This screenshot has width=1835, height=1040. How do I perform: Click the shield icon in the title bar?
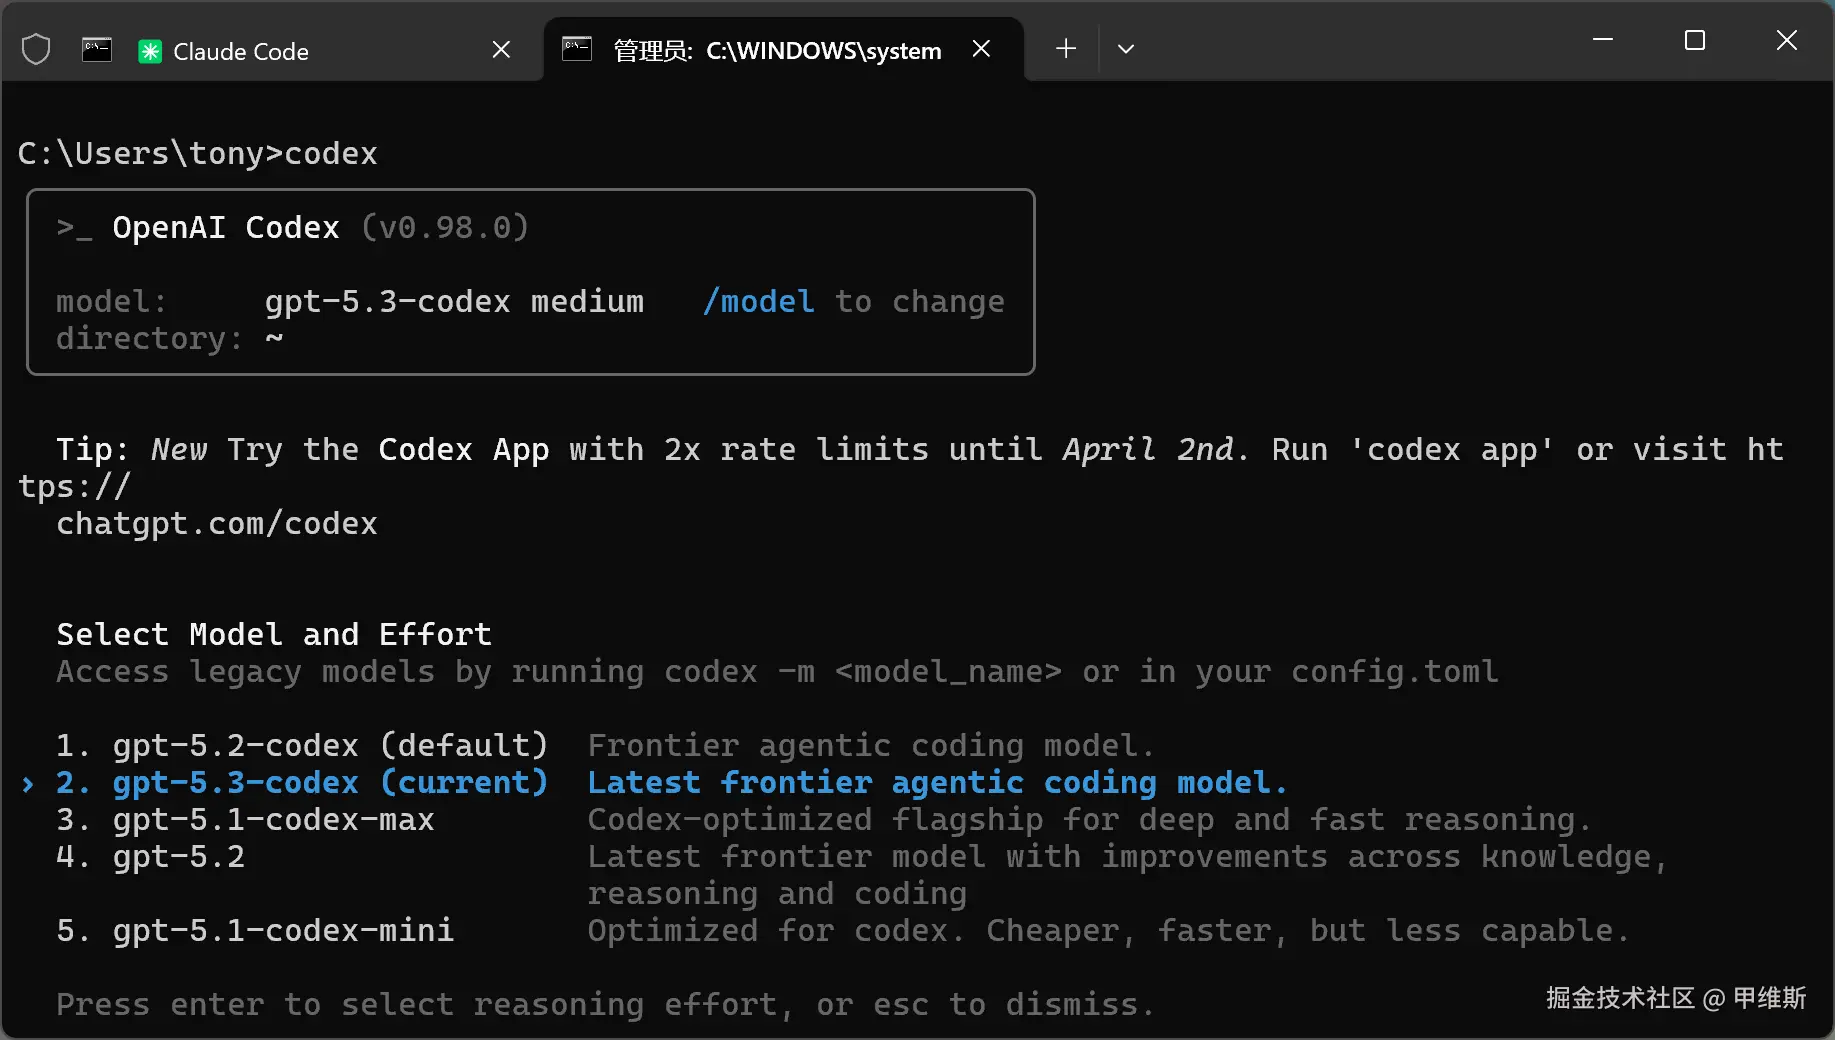pos(36,49)
